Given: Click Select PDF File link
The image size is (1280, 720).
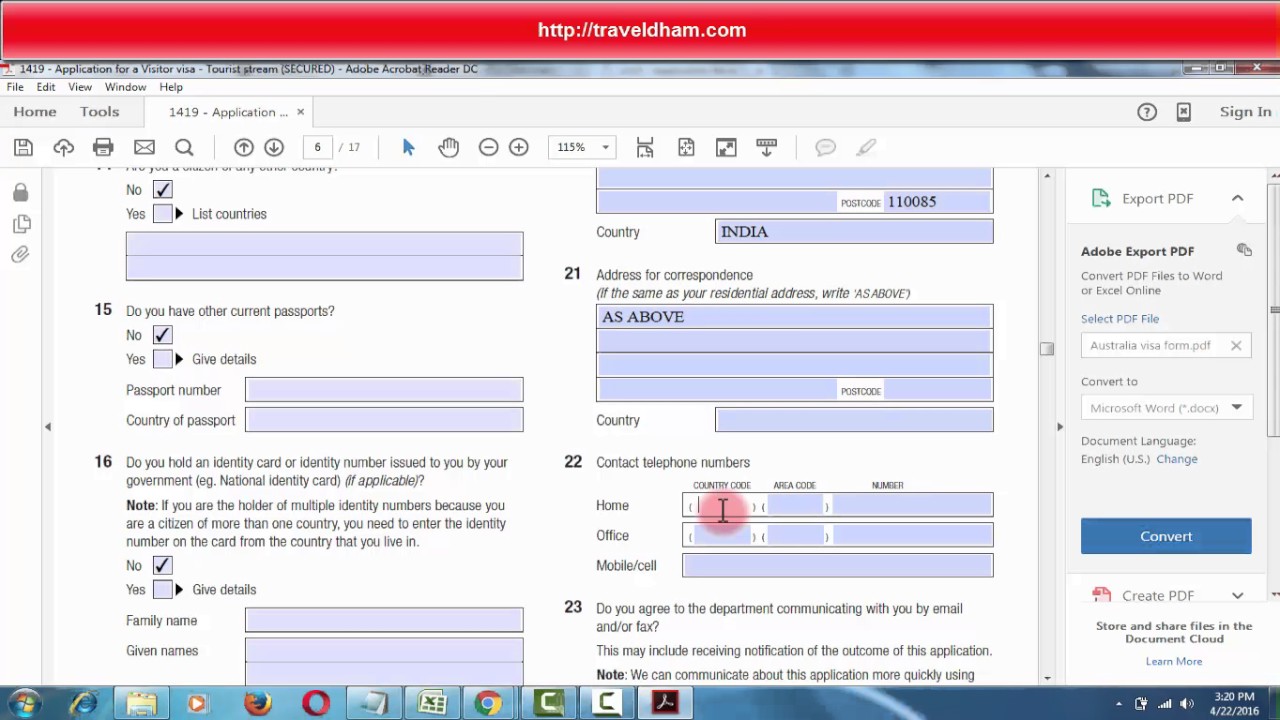Looking at the screenshot, I should tap(1120, 319).
